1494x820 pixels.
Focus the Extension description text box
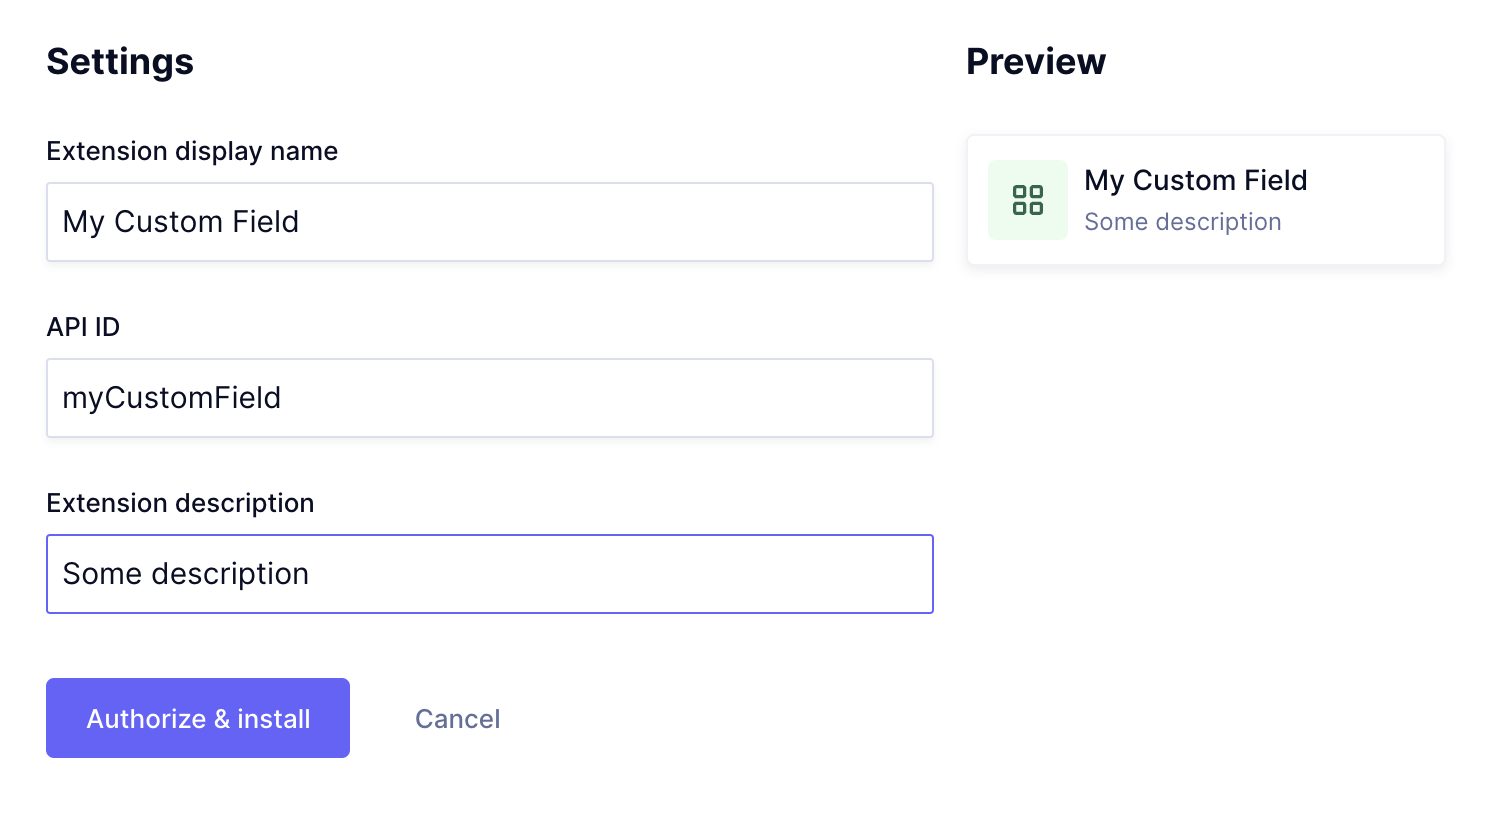[x=489, y=574]
